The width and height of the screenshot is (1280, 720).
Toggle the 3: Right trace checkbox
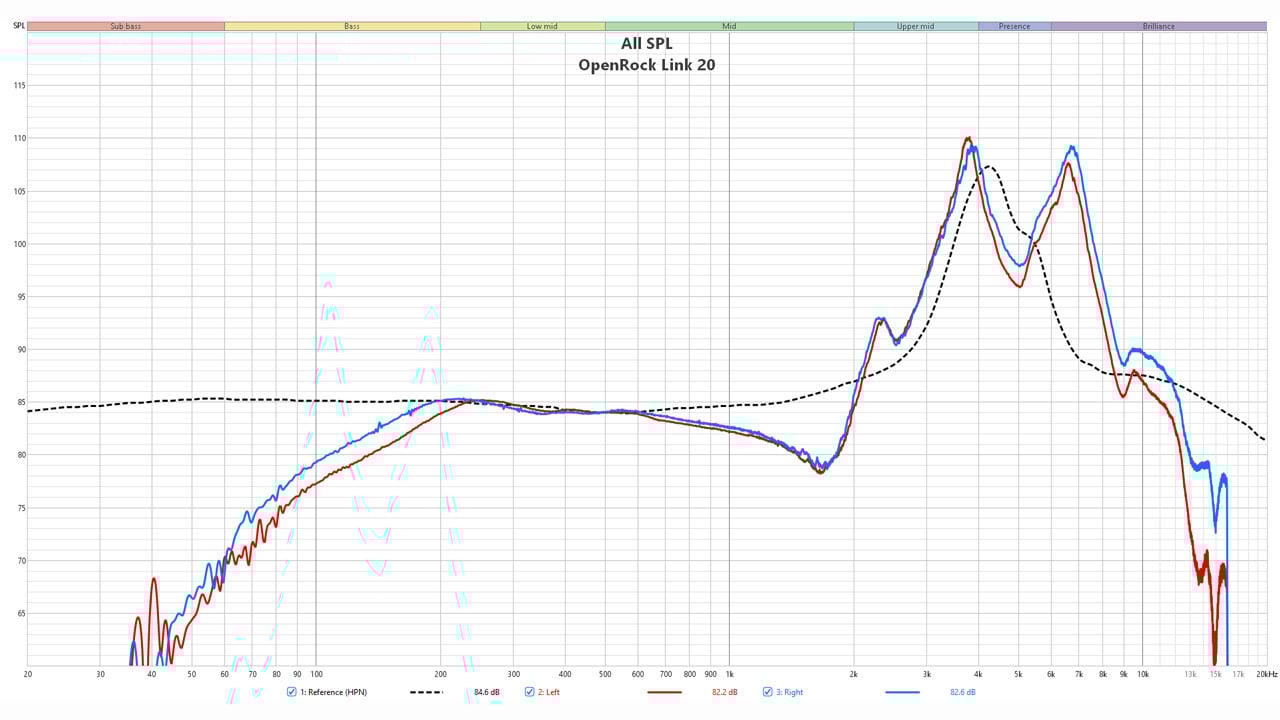pos(768,692)
